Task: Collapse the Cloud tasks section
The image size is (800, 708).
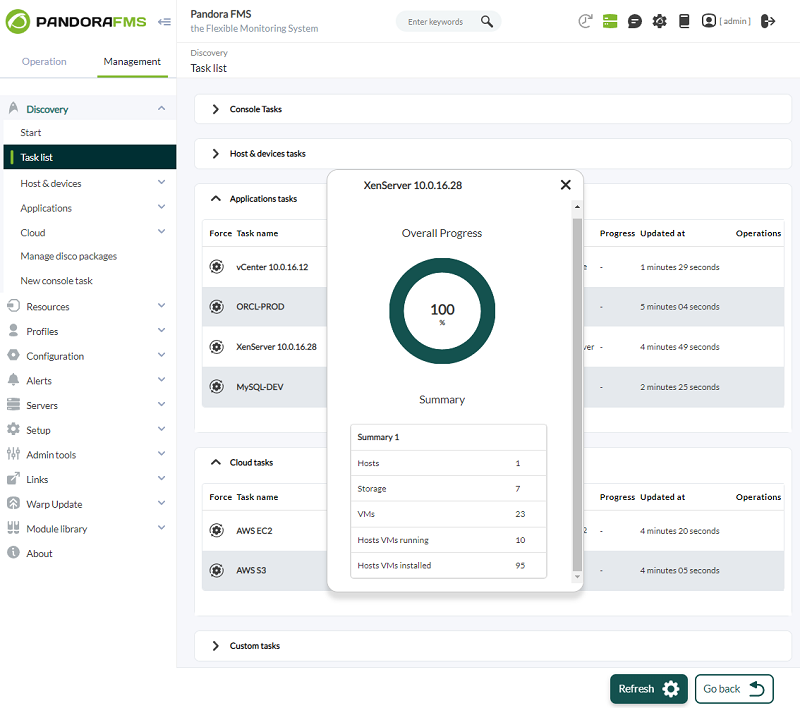Action: [x=251, y=463]
